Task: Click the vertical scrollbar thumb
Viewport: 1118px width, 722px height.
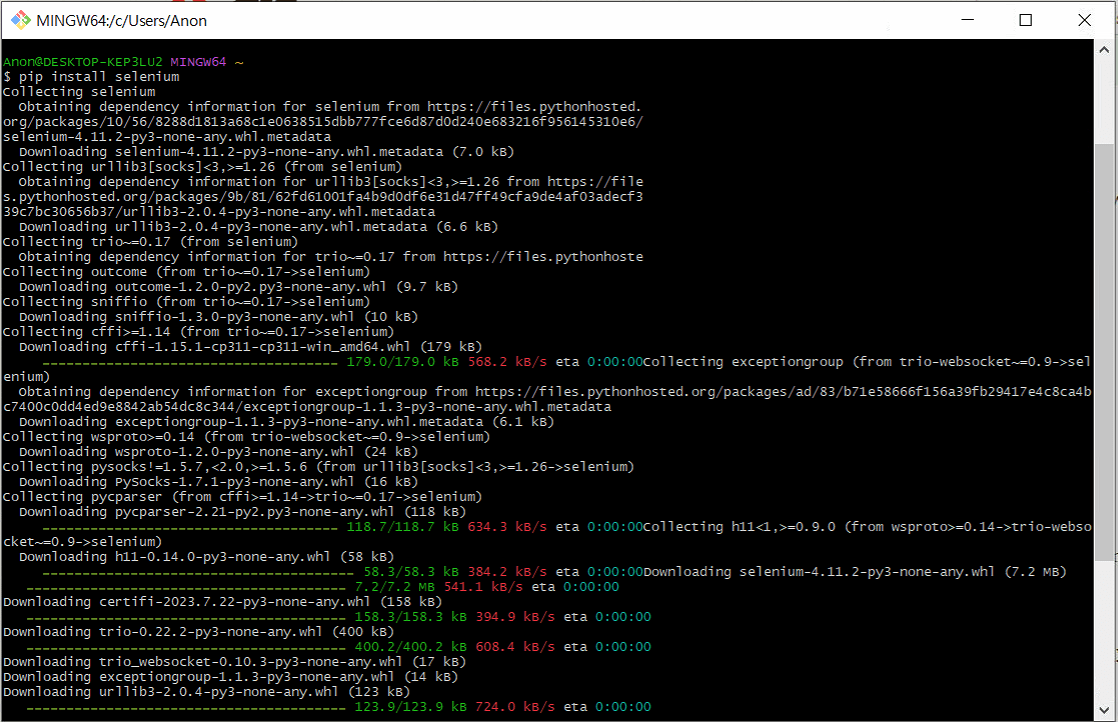Action: (x=1106, y=350)
